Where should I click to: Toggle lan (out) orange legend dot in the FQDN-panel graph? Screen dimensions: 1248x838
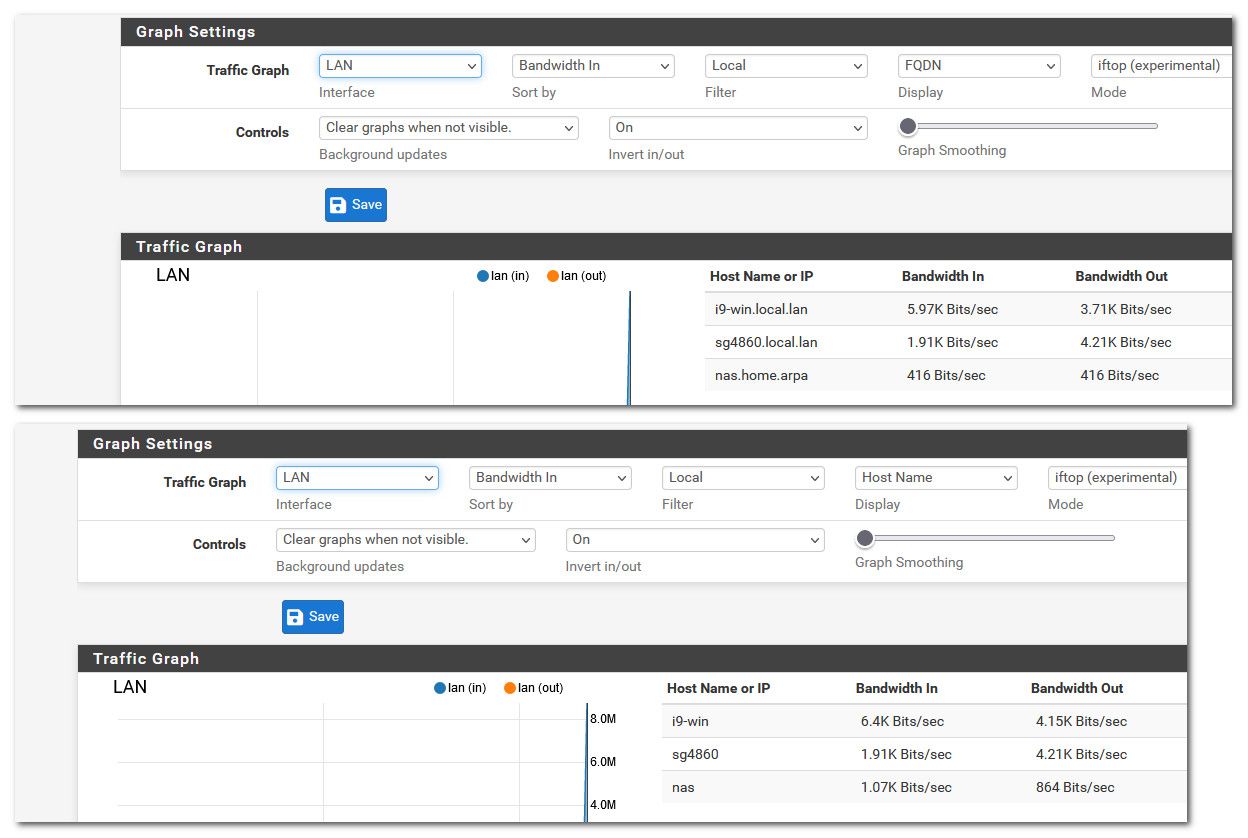[x=553, y=276]
